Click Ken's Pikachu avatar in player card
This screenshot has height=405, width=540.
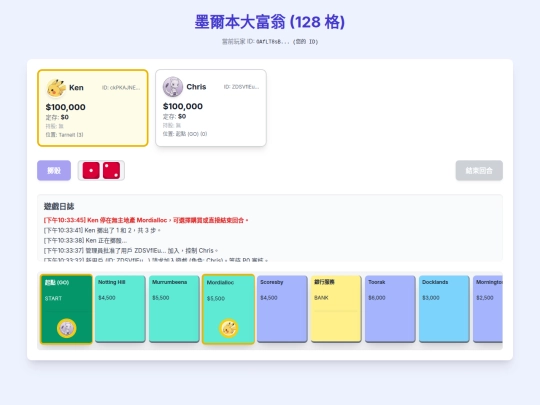click(x=56, y=88)
